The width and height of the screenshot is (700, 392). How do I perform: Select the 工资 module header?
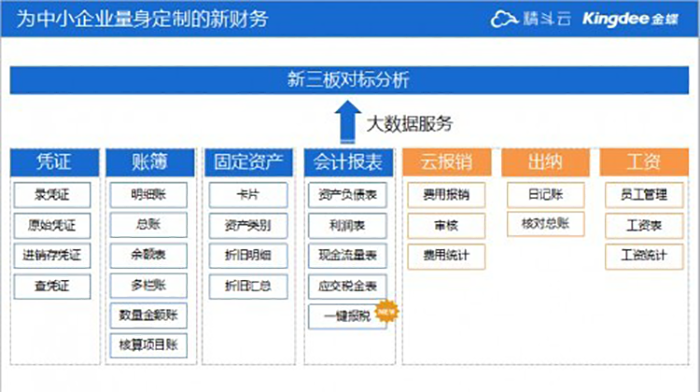click(644, 162)
